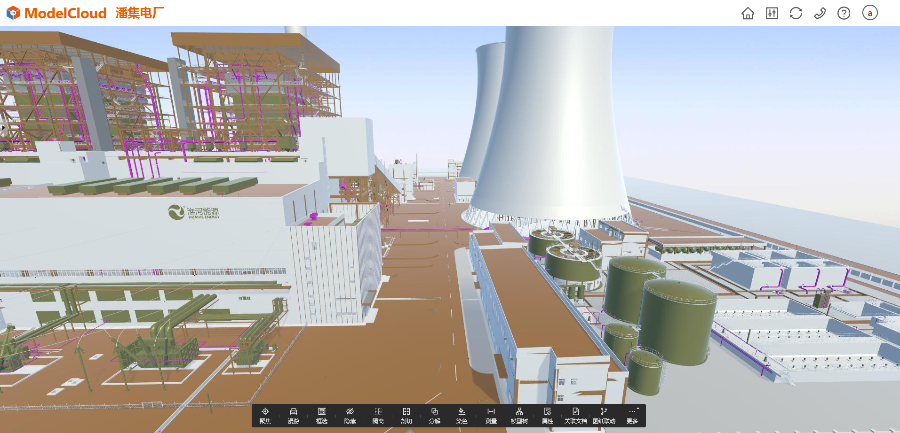Go to the home page icon
Screen dimensions: 900x433
coord(747,13)
